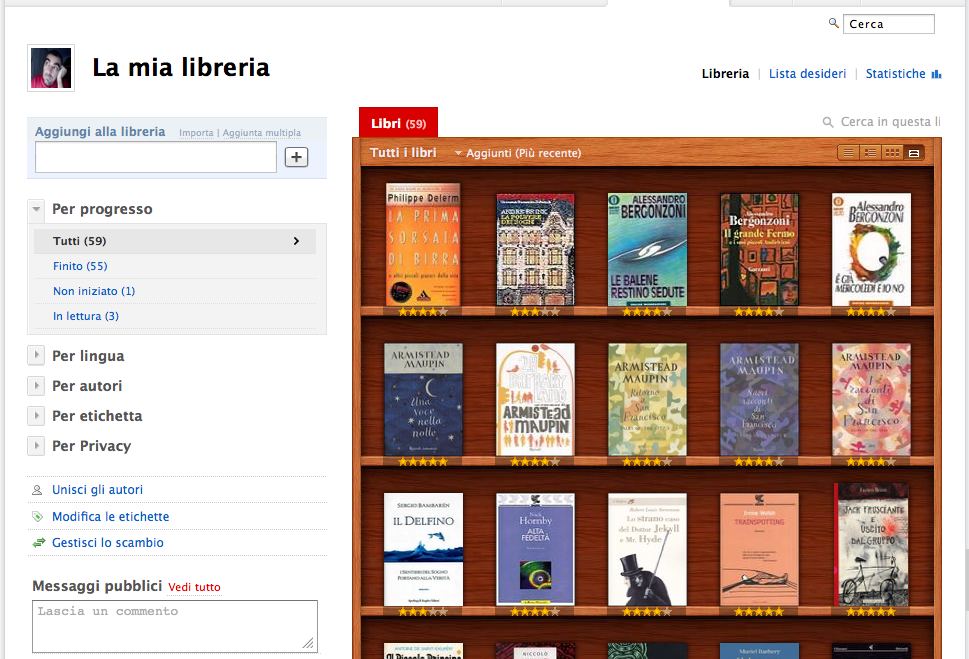Click Vedi tutto next to Messaggi pubblici

tap(194, 587)
